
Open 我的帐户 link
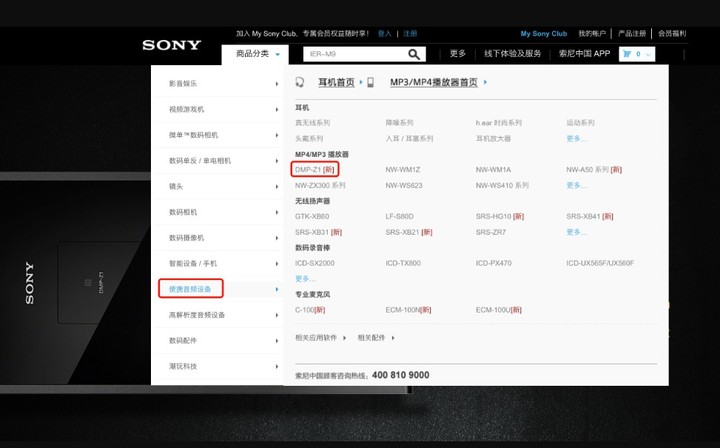coord(592,34)
